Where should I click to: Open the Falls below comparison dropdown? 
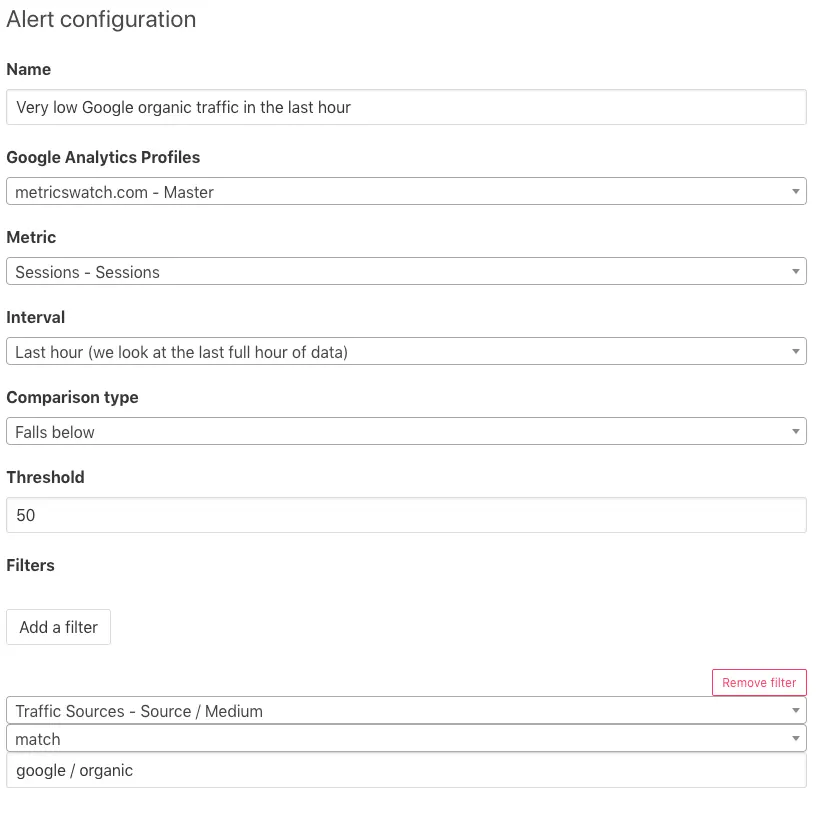[400, 431]
